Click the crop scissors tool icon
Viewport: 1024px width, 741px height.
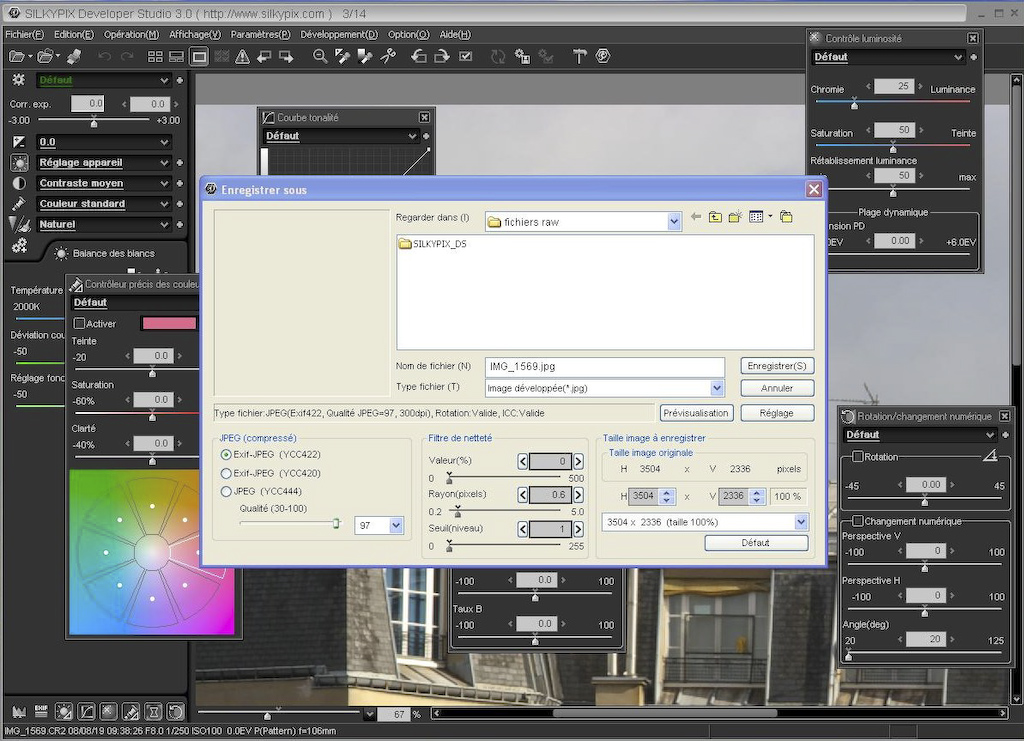388,57
